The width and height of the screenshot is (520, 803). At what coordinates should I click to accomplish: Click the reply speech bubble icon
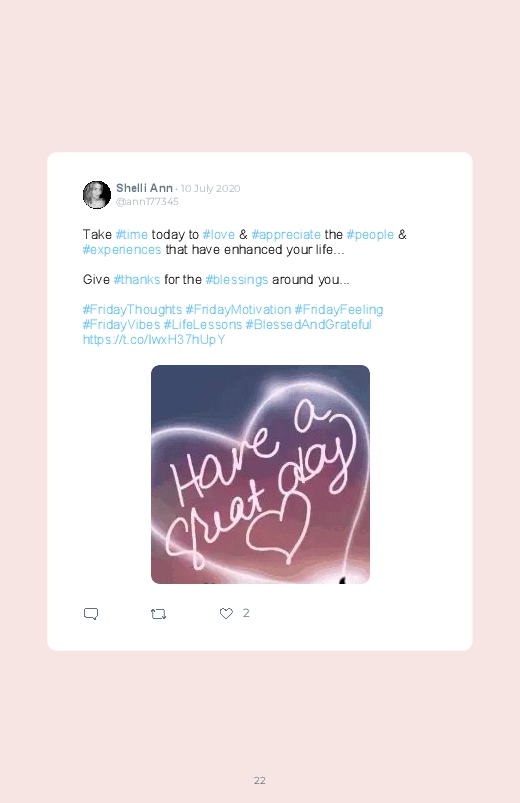tap(91, 614)
